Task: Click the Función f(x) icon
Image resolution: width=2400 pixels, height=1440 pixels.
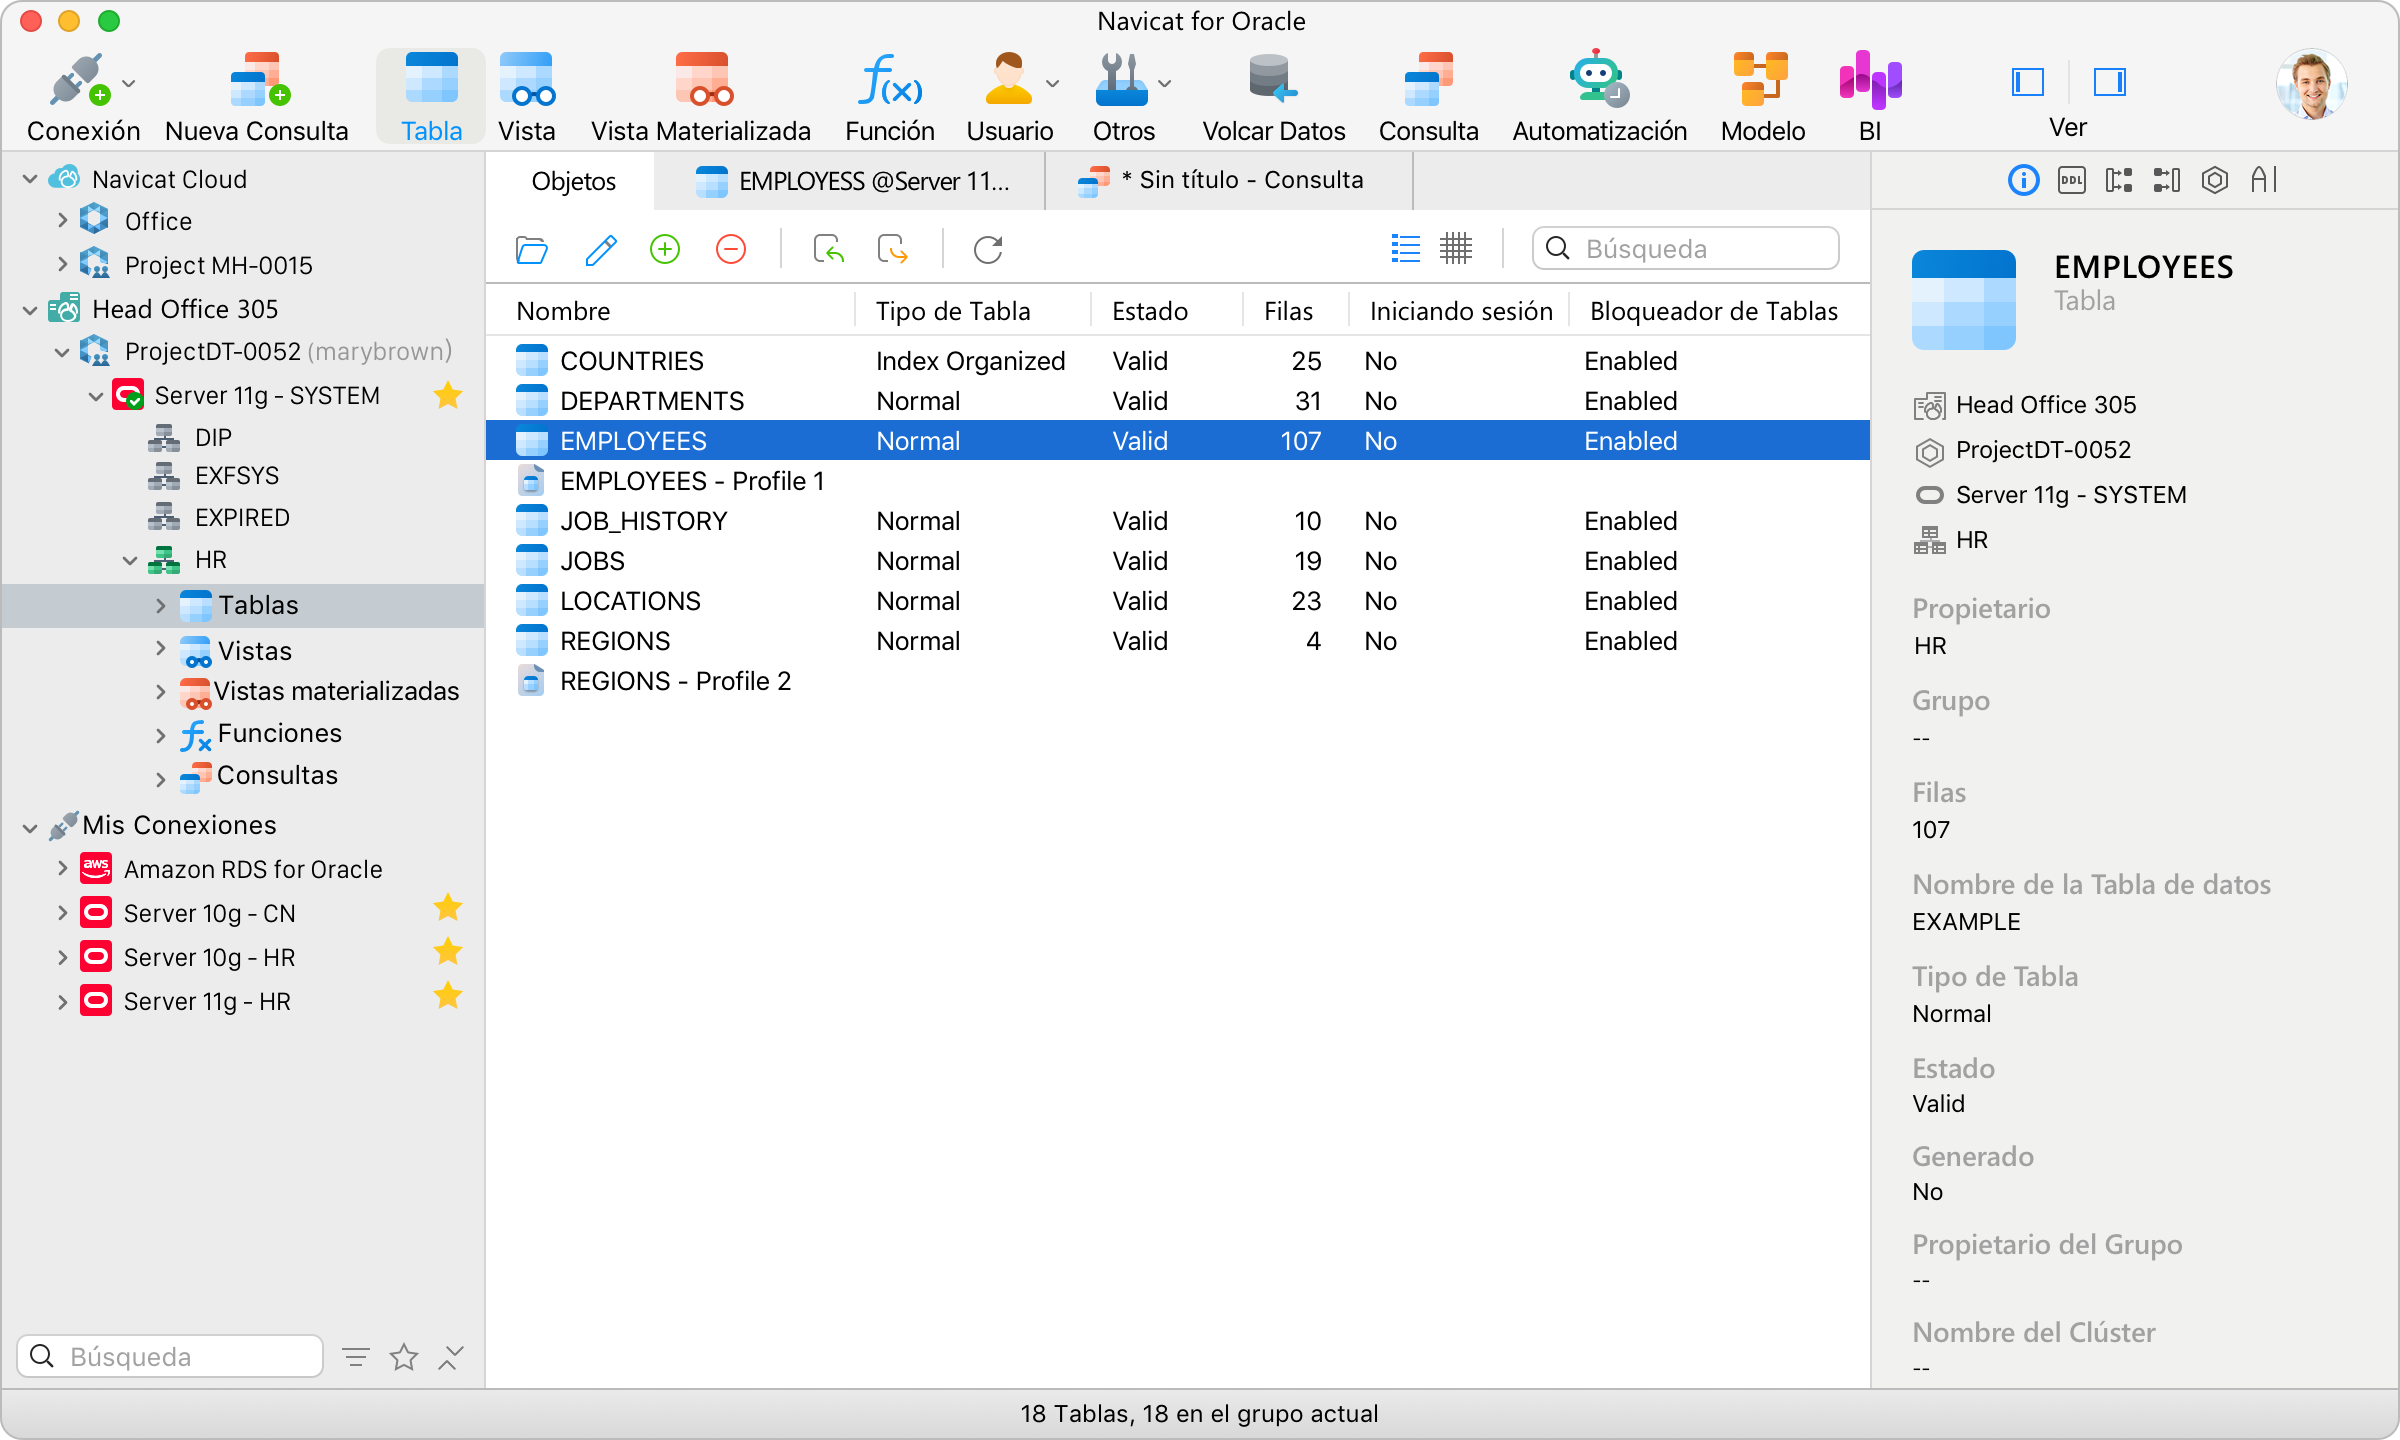Action: (x=890, y=80)
